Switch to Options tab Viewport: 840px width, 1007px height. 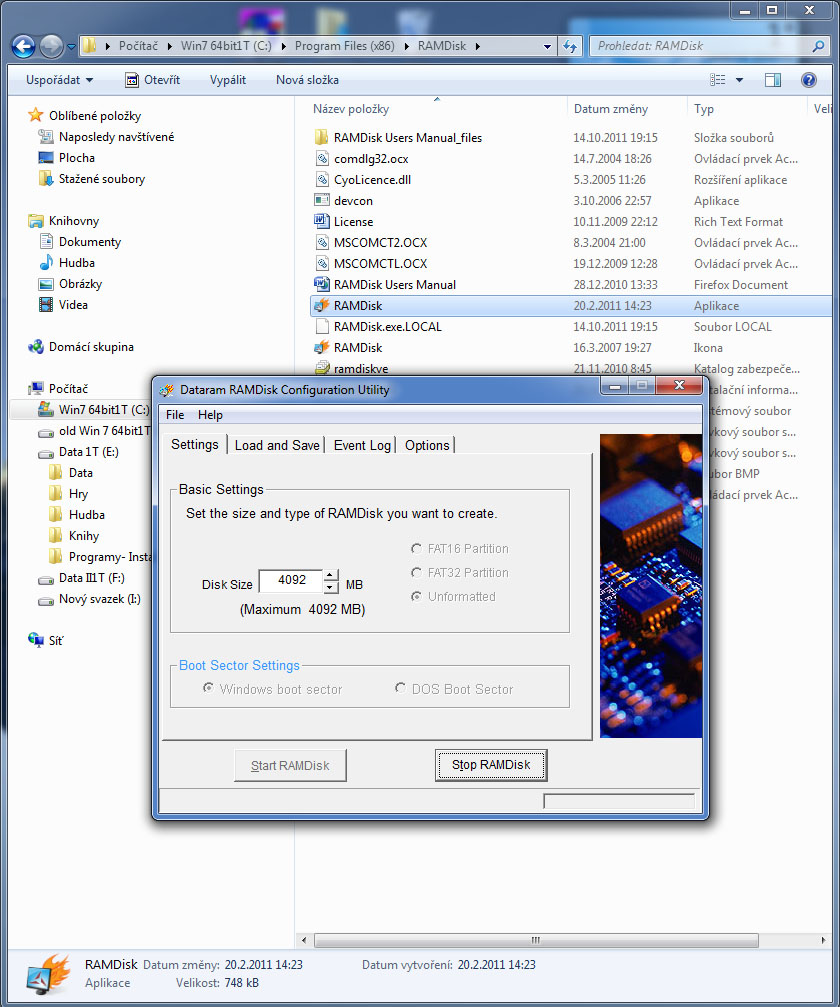pos(427,445)
